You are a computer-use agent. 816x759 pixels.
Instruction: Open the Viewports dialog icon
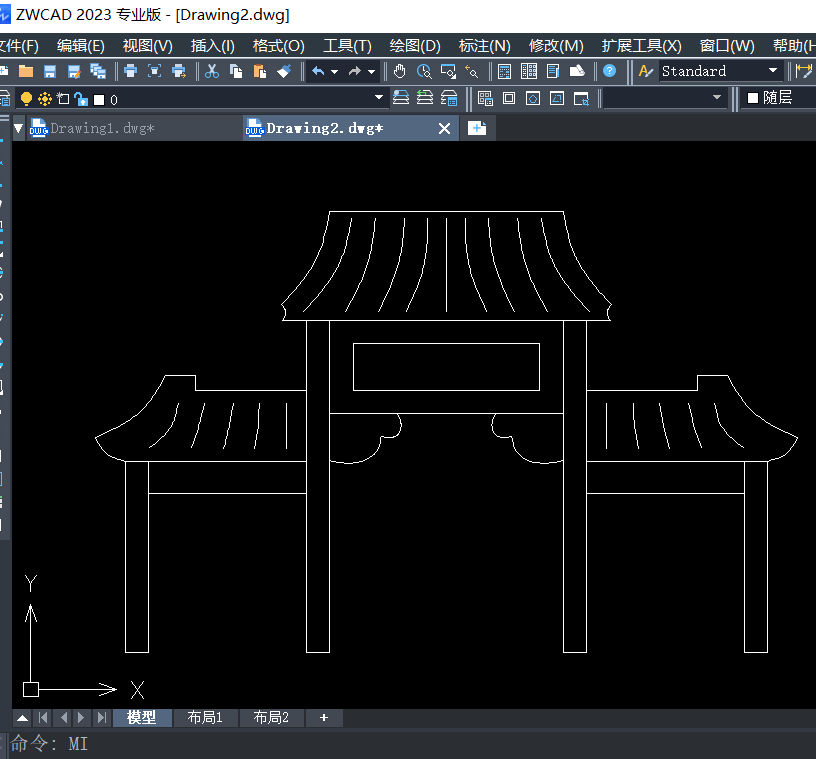coord(485,98)
